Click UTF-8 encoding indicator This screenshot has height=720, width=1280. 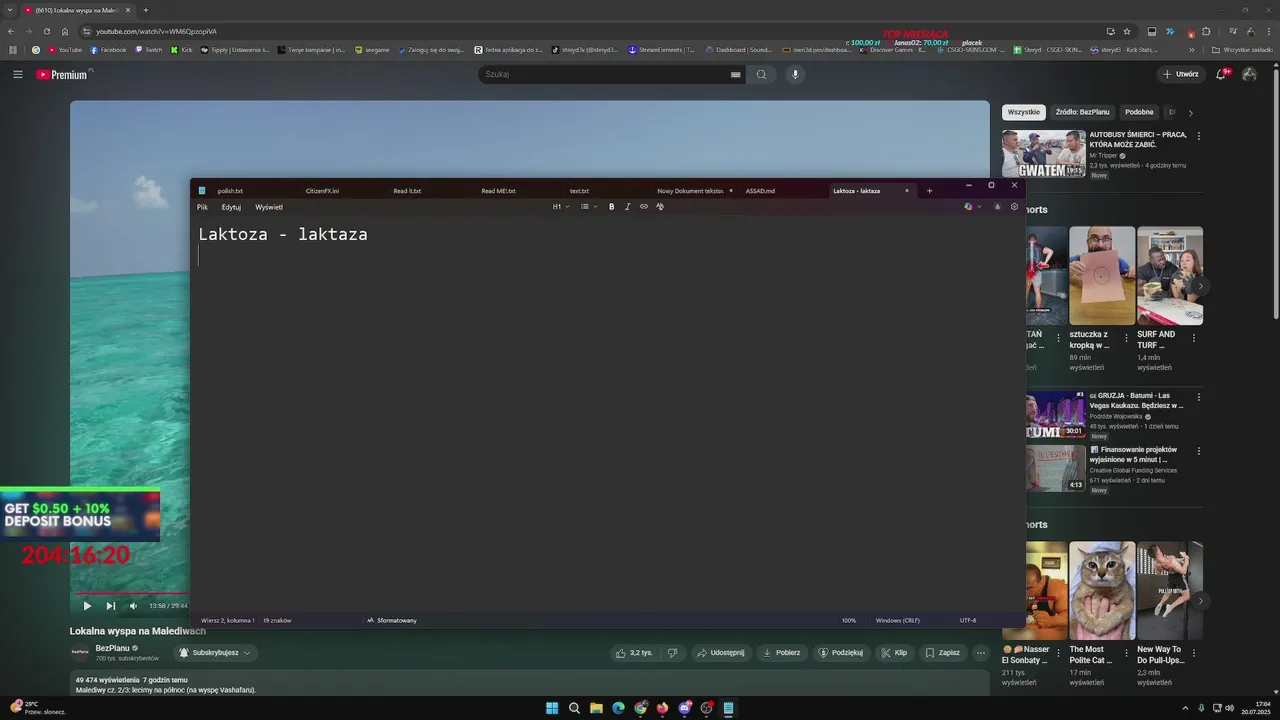[968, 621]
